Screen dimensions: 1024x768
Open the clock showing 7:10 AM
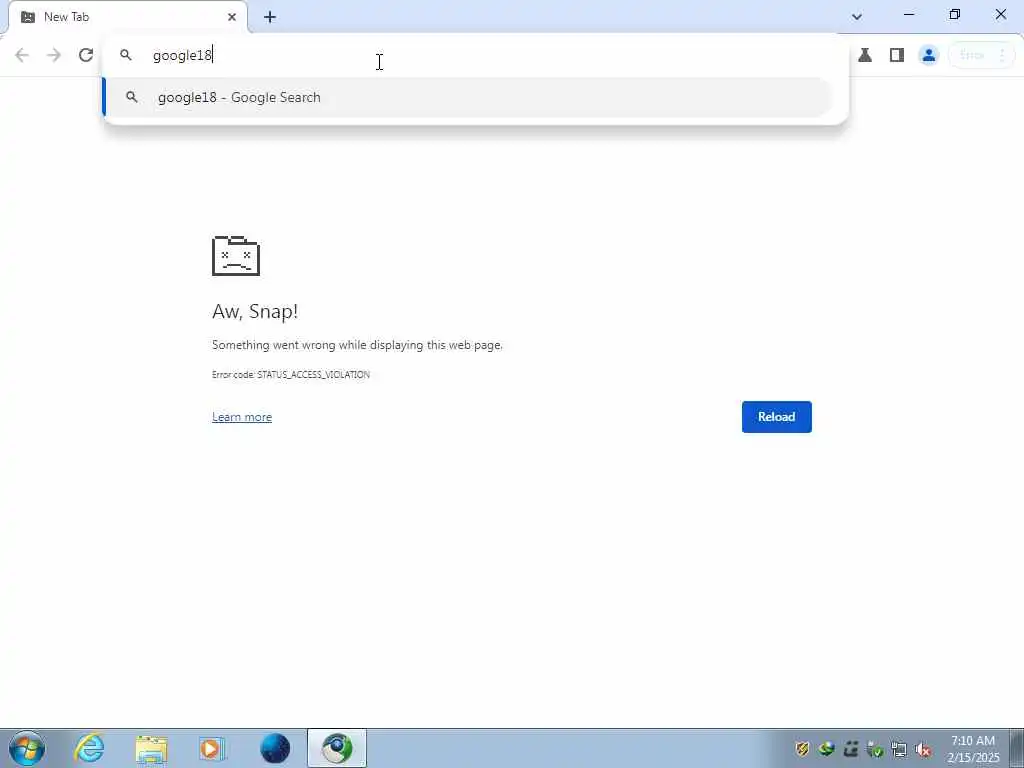pyautogui.click(x=973, y=749)
